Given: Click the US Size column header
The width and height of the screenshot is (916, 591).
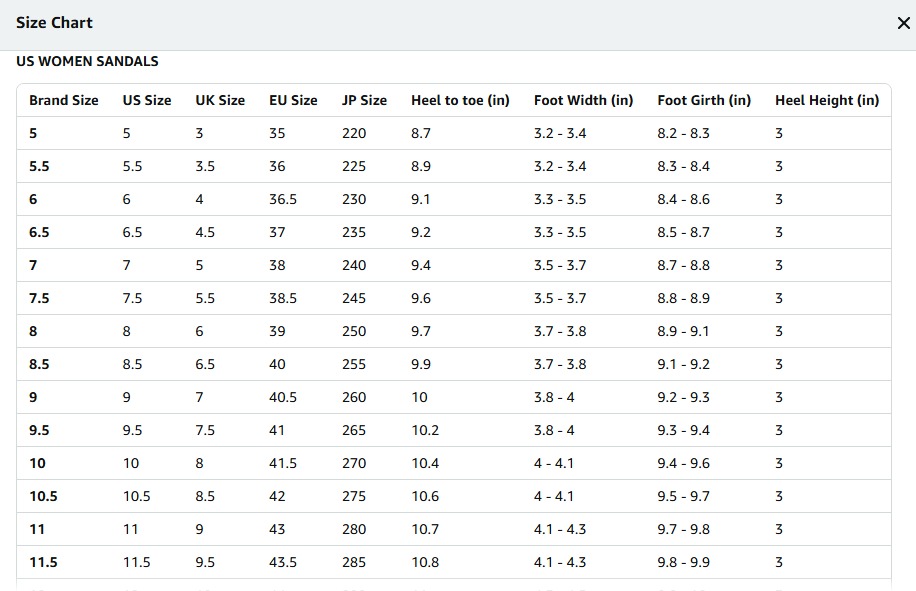Looking at the screenshot, I should tap(147, 100).
